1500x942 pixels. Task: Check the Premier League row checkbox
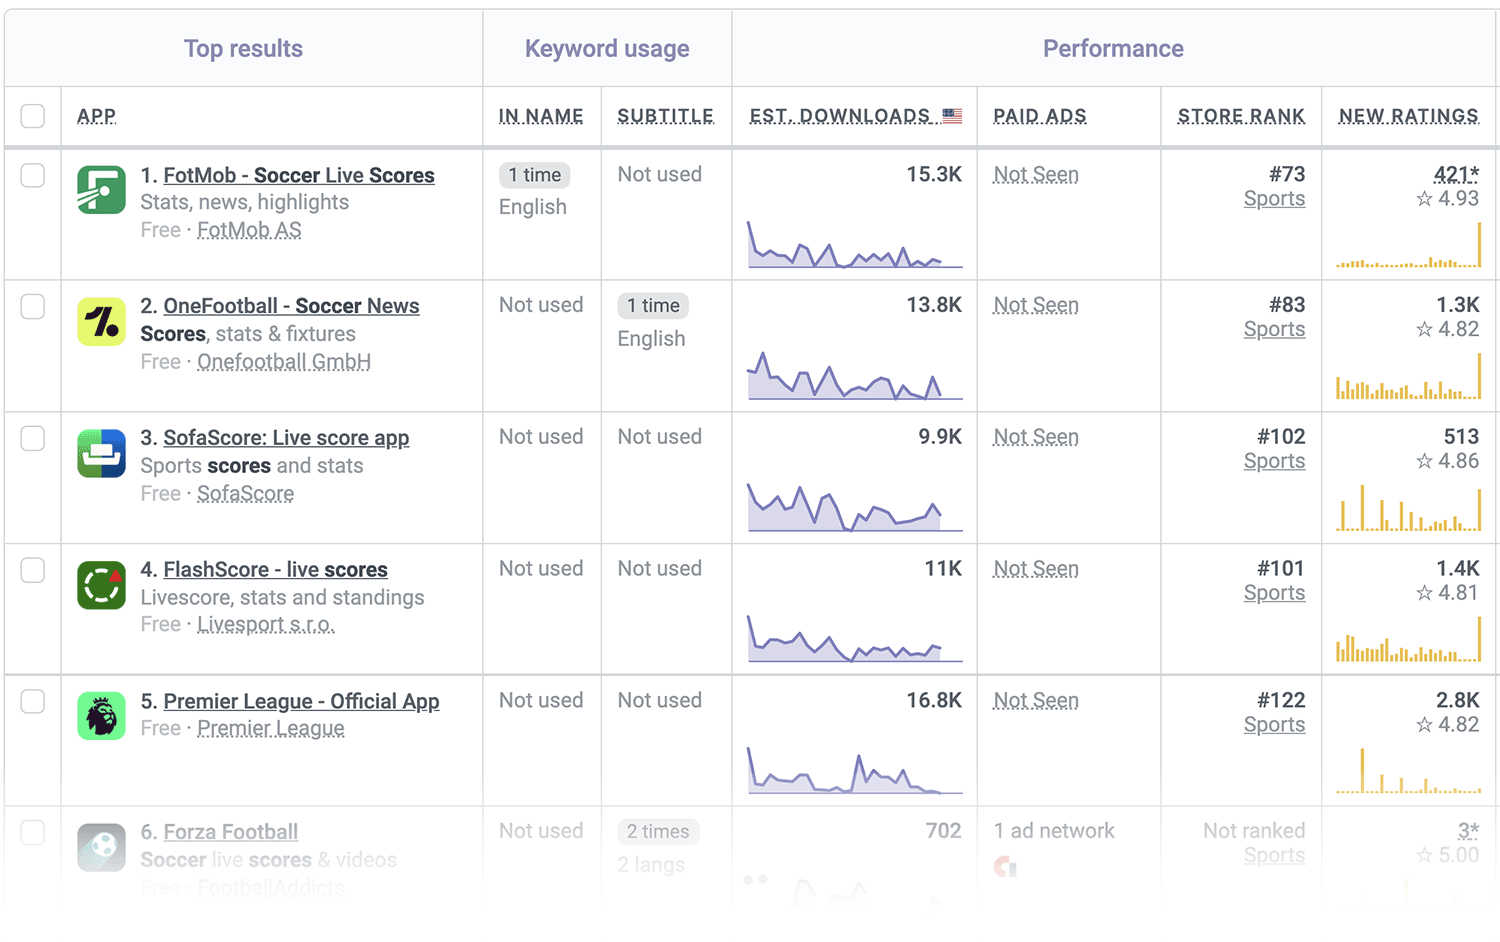tap(33, 701)
